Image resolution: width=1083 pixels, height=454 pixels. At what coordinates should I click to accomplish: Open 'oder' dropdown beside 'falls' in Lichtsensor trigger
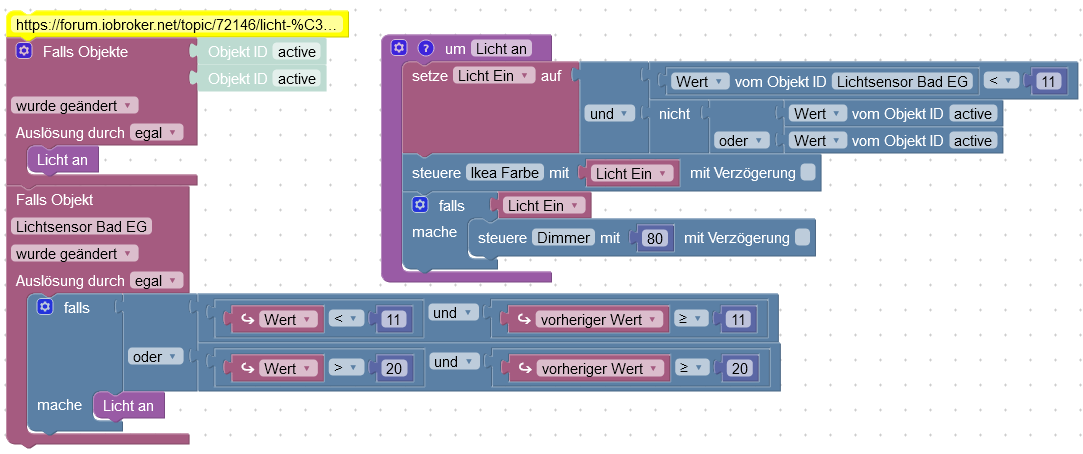[155, 357]
